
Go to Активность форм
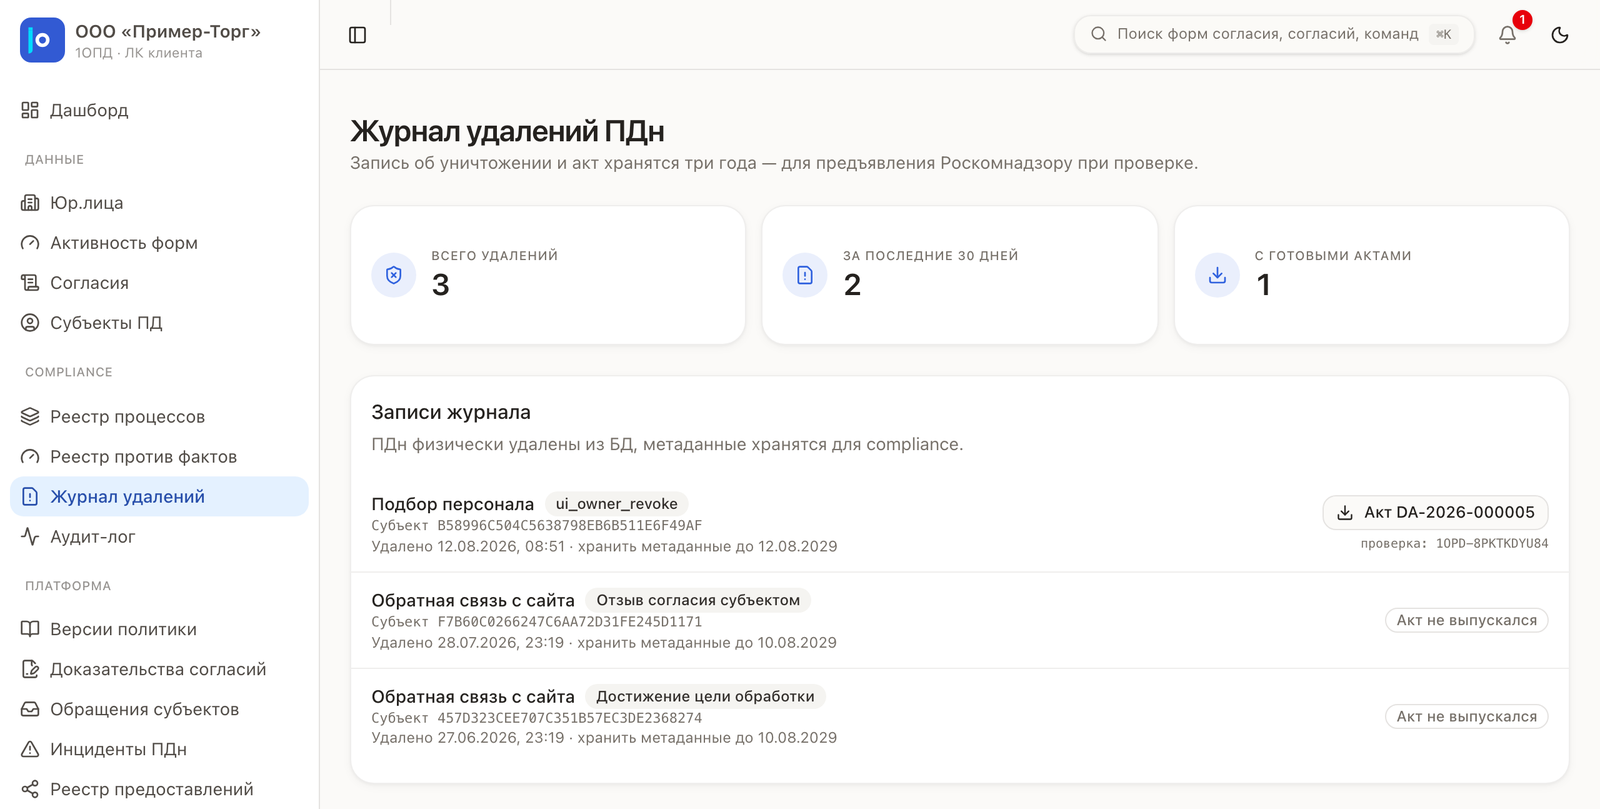(x=159, y=243)
